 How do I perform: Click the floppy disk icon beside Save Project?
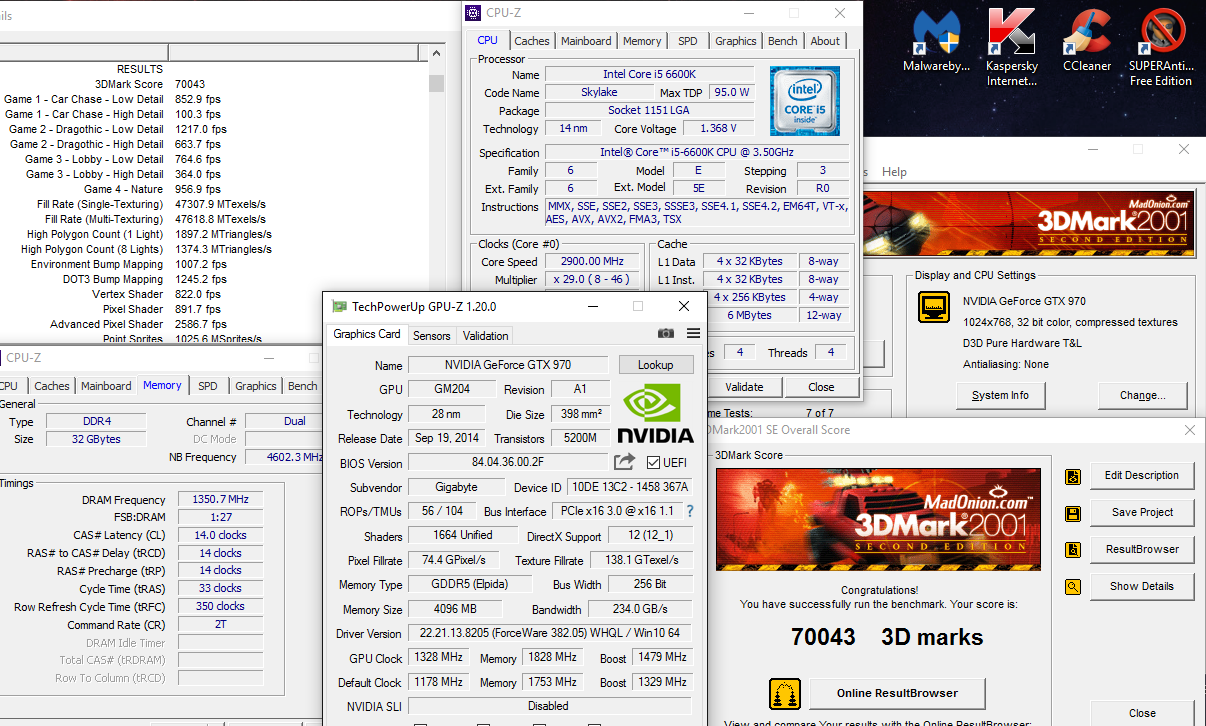coord(1072,513)
